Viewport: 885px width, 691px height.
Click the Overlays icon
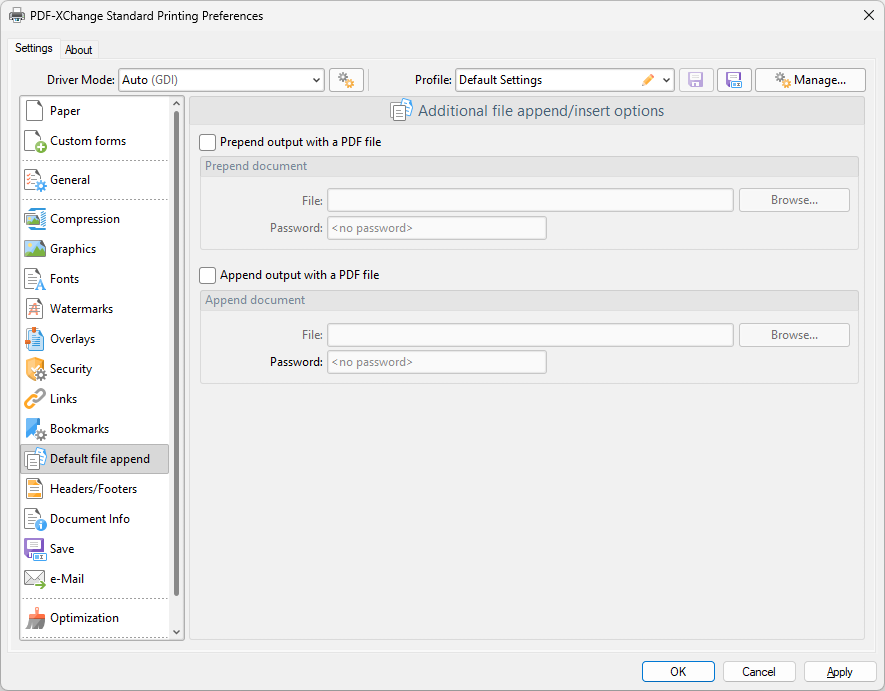[34, 339]
